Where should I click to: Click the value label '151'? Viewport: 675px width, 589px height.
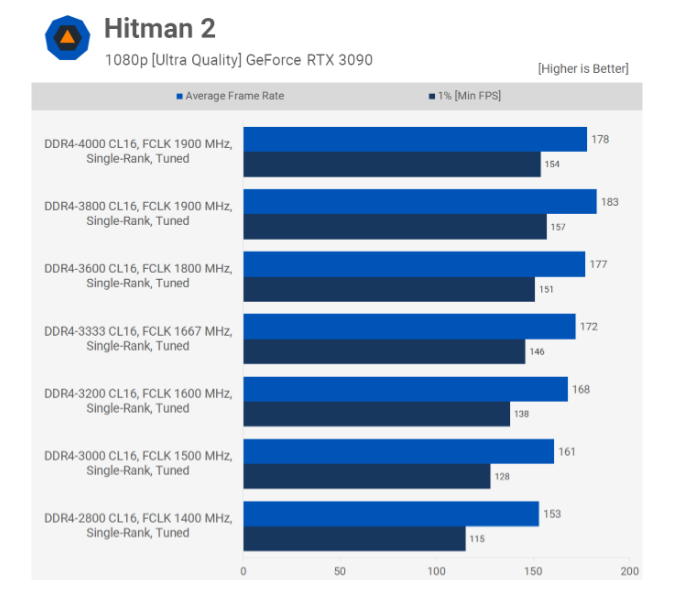pyautogui.click(x=546, y=290)
